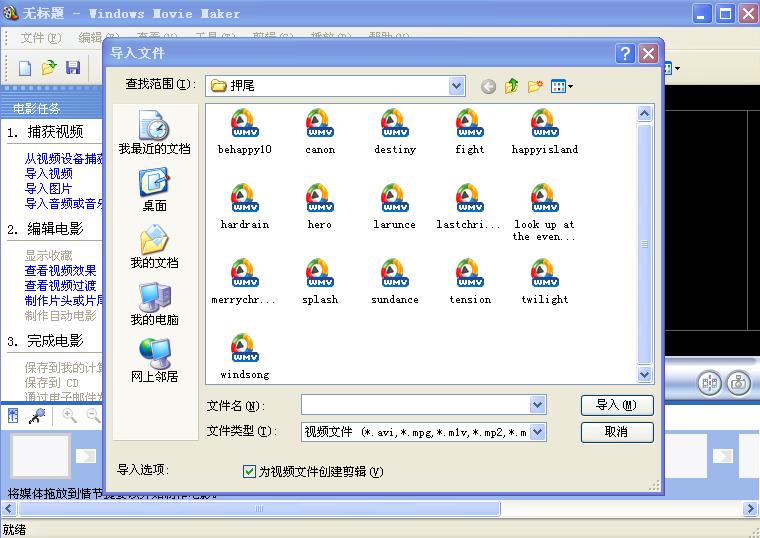Click the set audio levels icon

point(13,415)
